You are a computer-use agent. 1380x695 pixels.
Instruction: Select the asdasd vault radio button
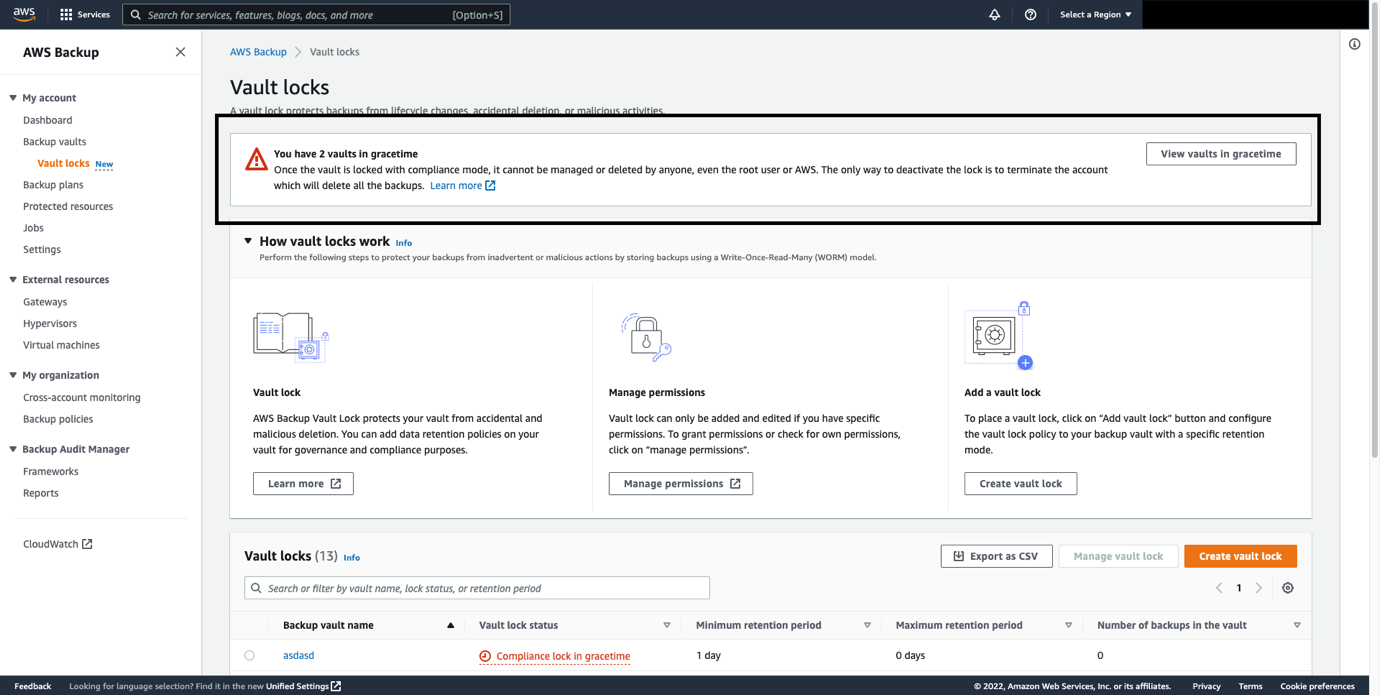(250, 656)
